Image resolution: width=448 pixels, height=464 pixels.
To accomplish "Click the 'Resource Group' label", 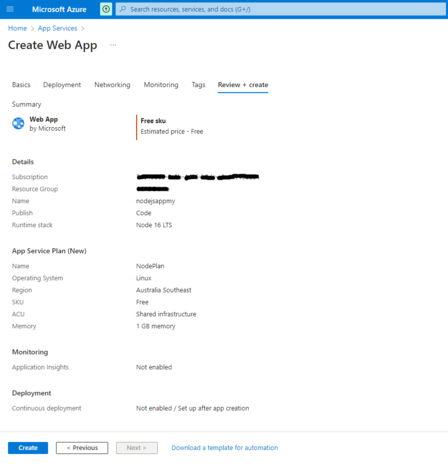I will [x=35, y=189].
